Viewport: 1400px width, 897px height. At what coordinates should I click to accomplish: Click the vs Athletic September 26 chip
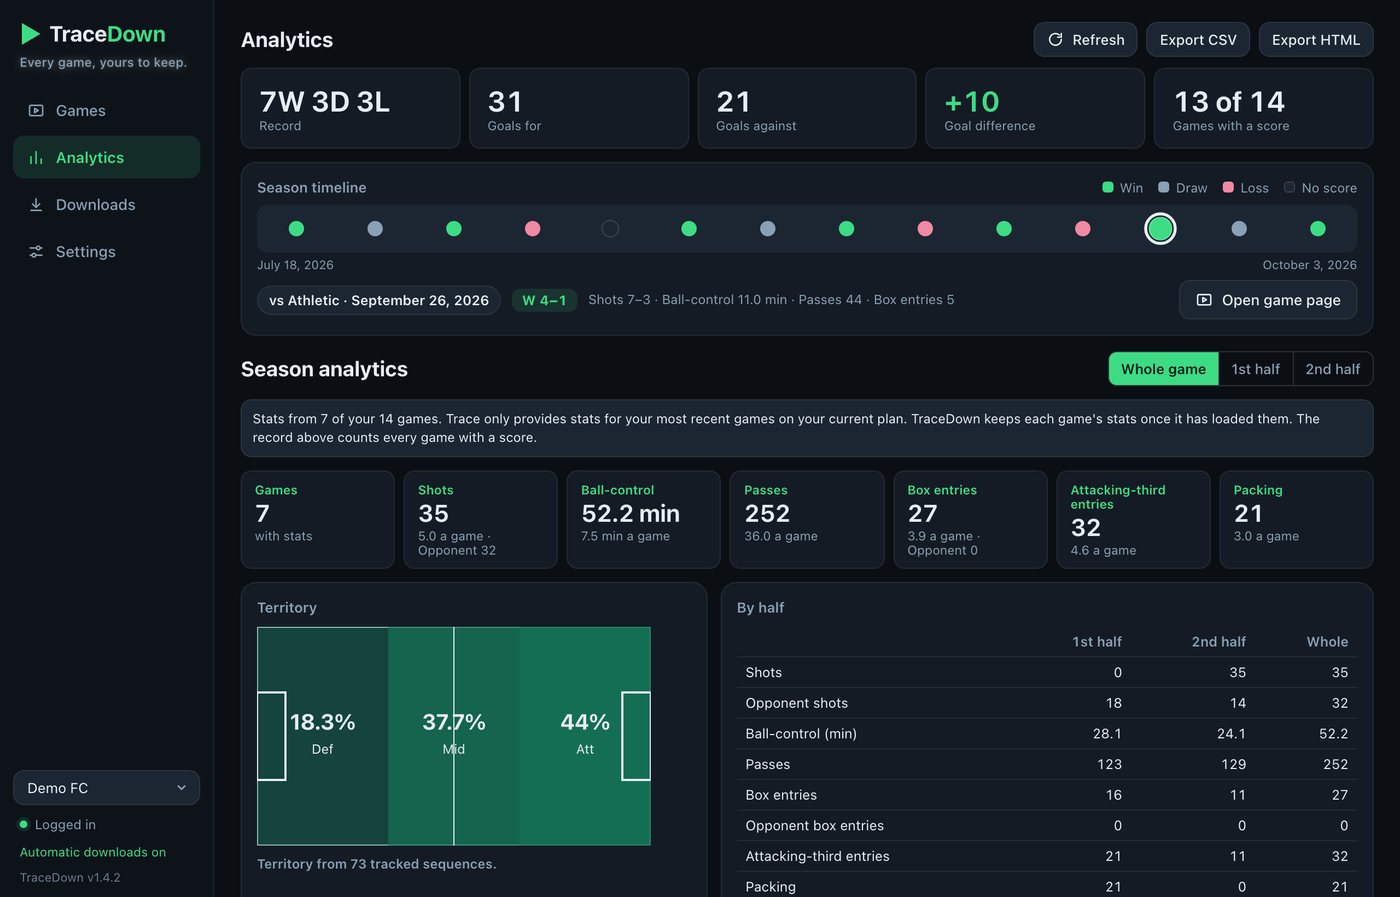379,300
